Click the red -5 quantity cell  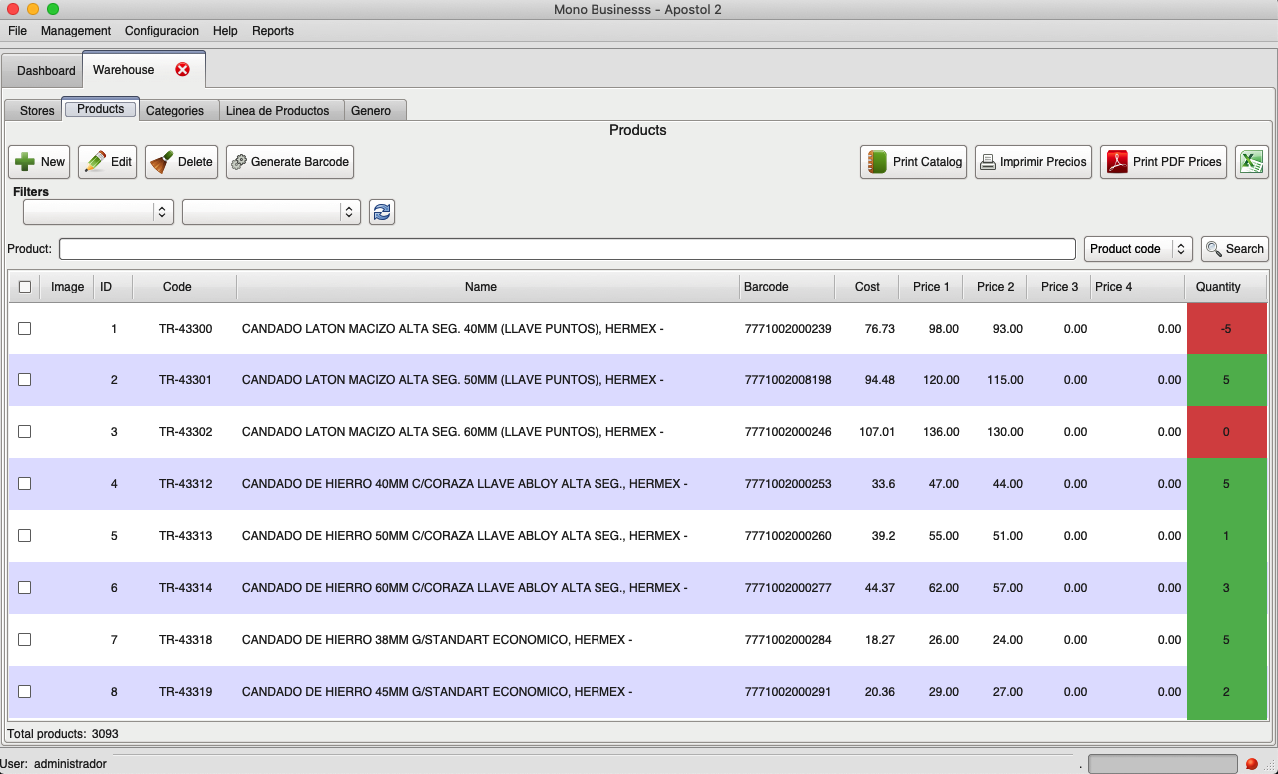[x=1226, y=328]
